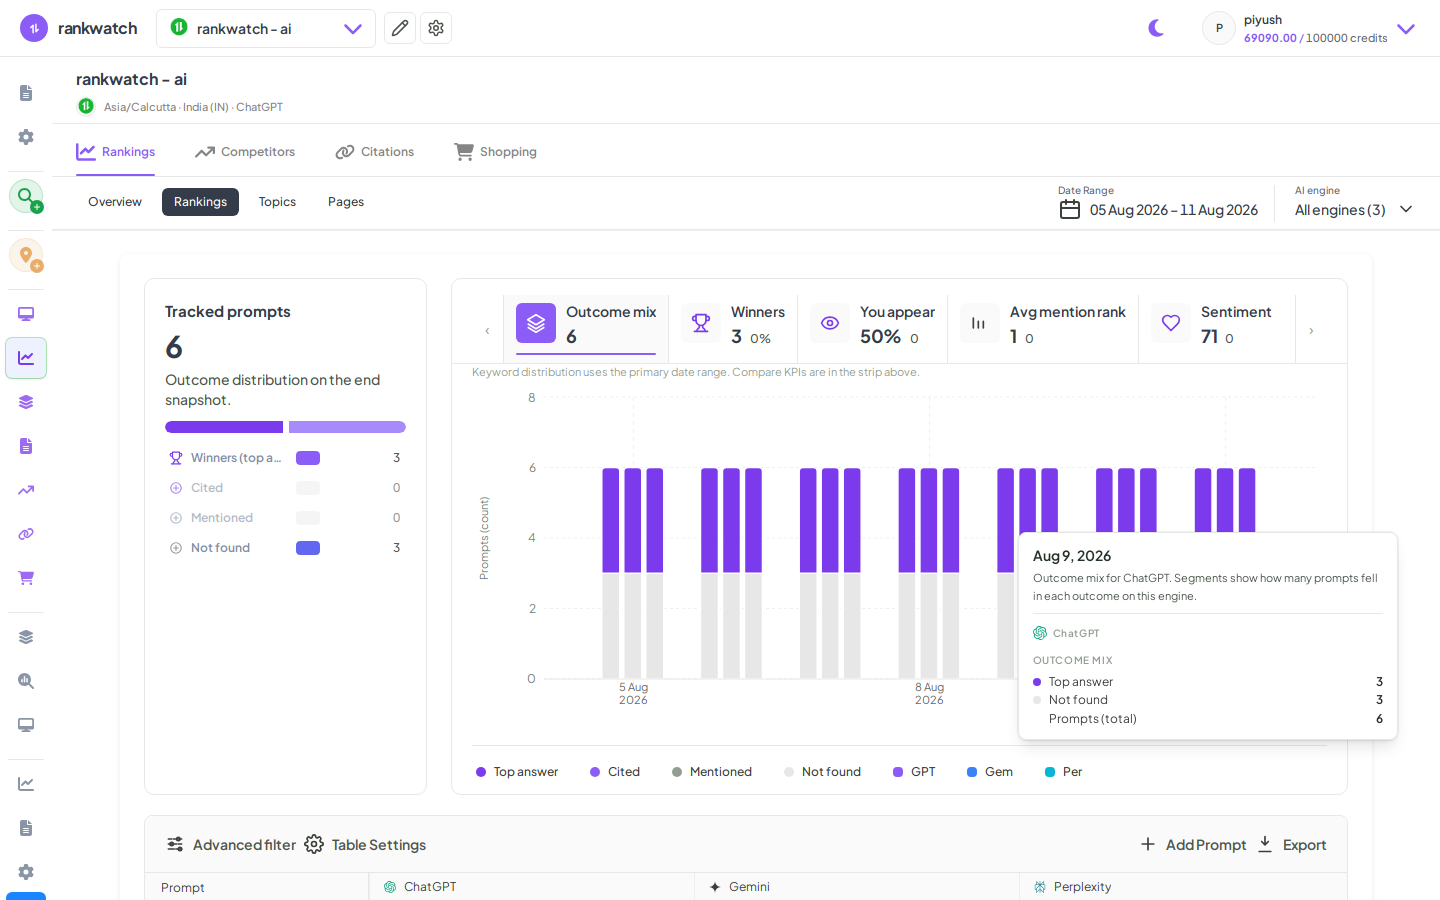Toggle Not found legend item in chart

pos(823,772)
